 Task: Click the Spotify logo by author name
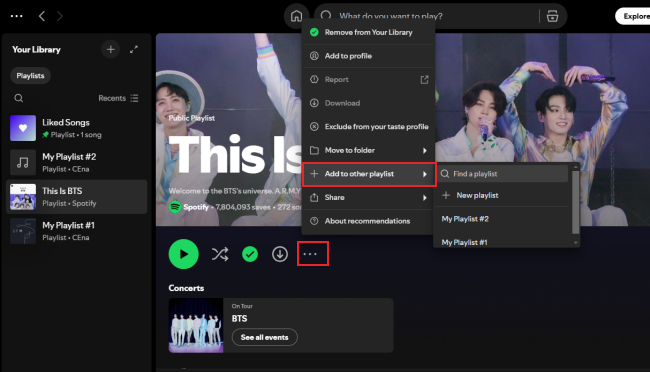(175, 207)
